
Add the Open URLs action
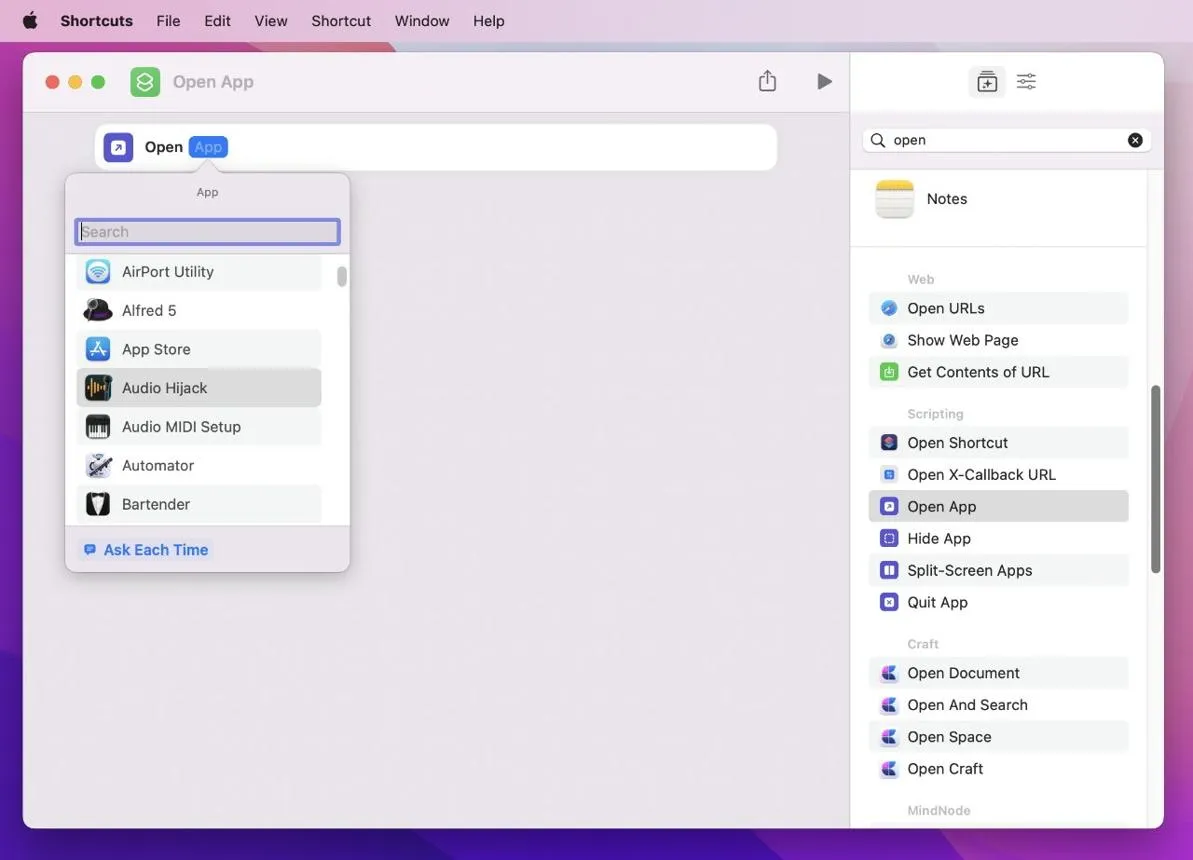point(998,308)
